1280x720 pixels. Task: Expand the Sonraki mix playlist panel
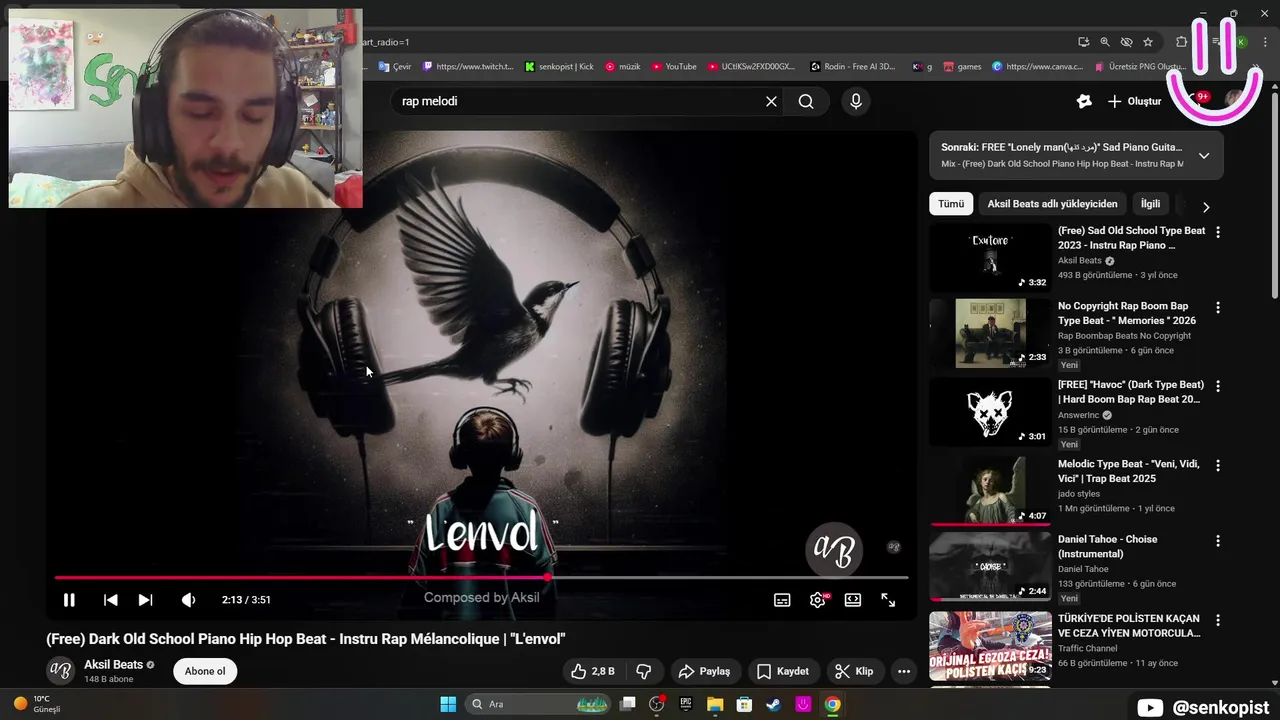point(1204,155)
